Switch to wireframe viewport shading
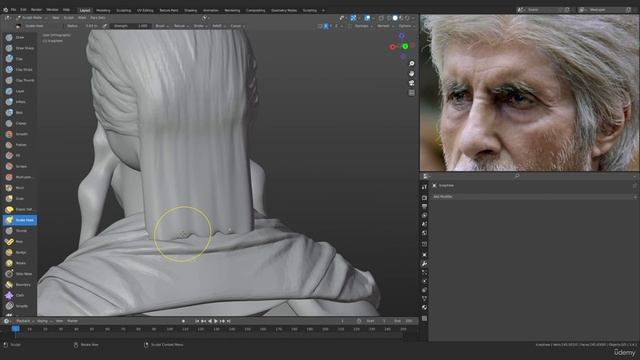The height and width of the screenshot is (360, 640). click(389, 18)
